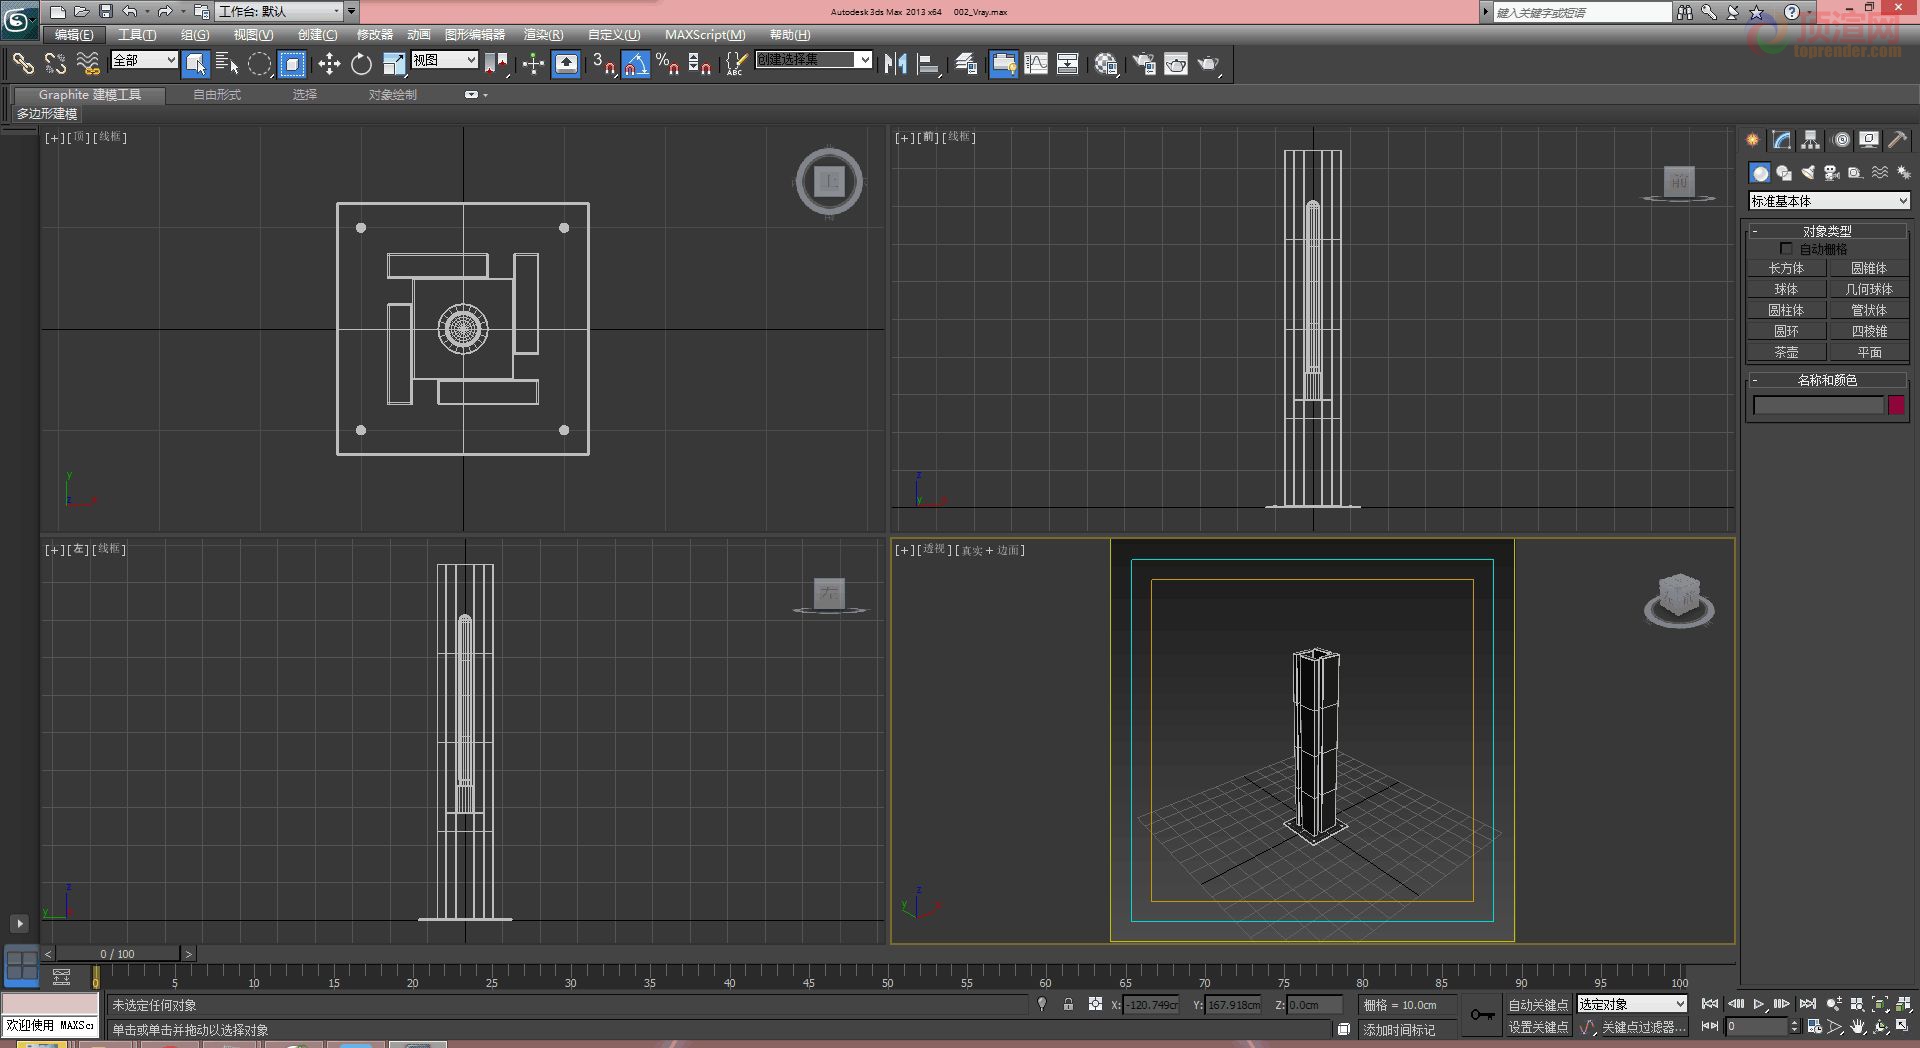This screenshot has width=1920, height=1048.
Task: Open the 视图 reference coordinate dropdown
Action: (x=444, y=60)
